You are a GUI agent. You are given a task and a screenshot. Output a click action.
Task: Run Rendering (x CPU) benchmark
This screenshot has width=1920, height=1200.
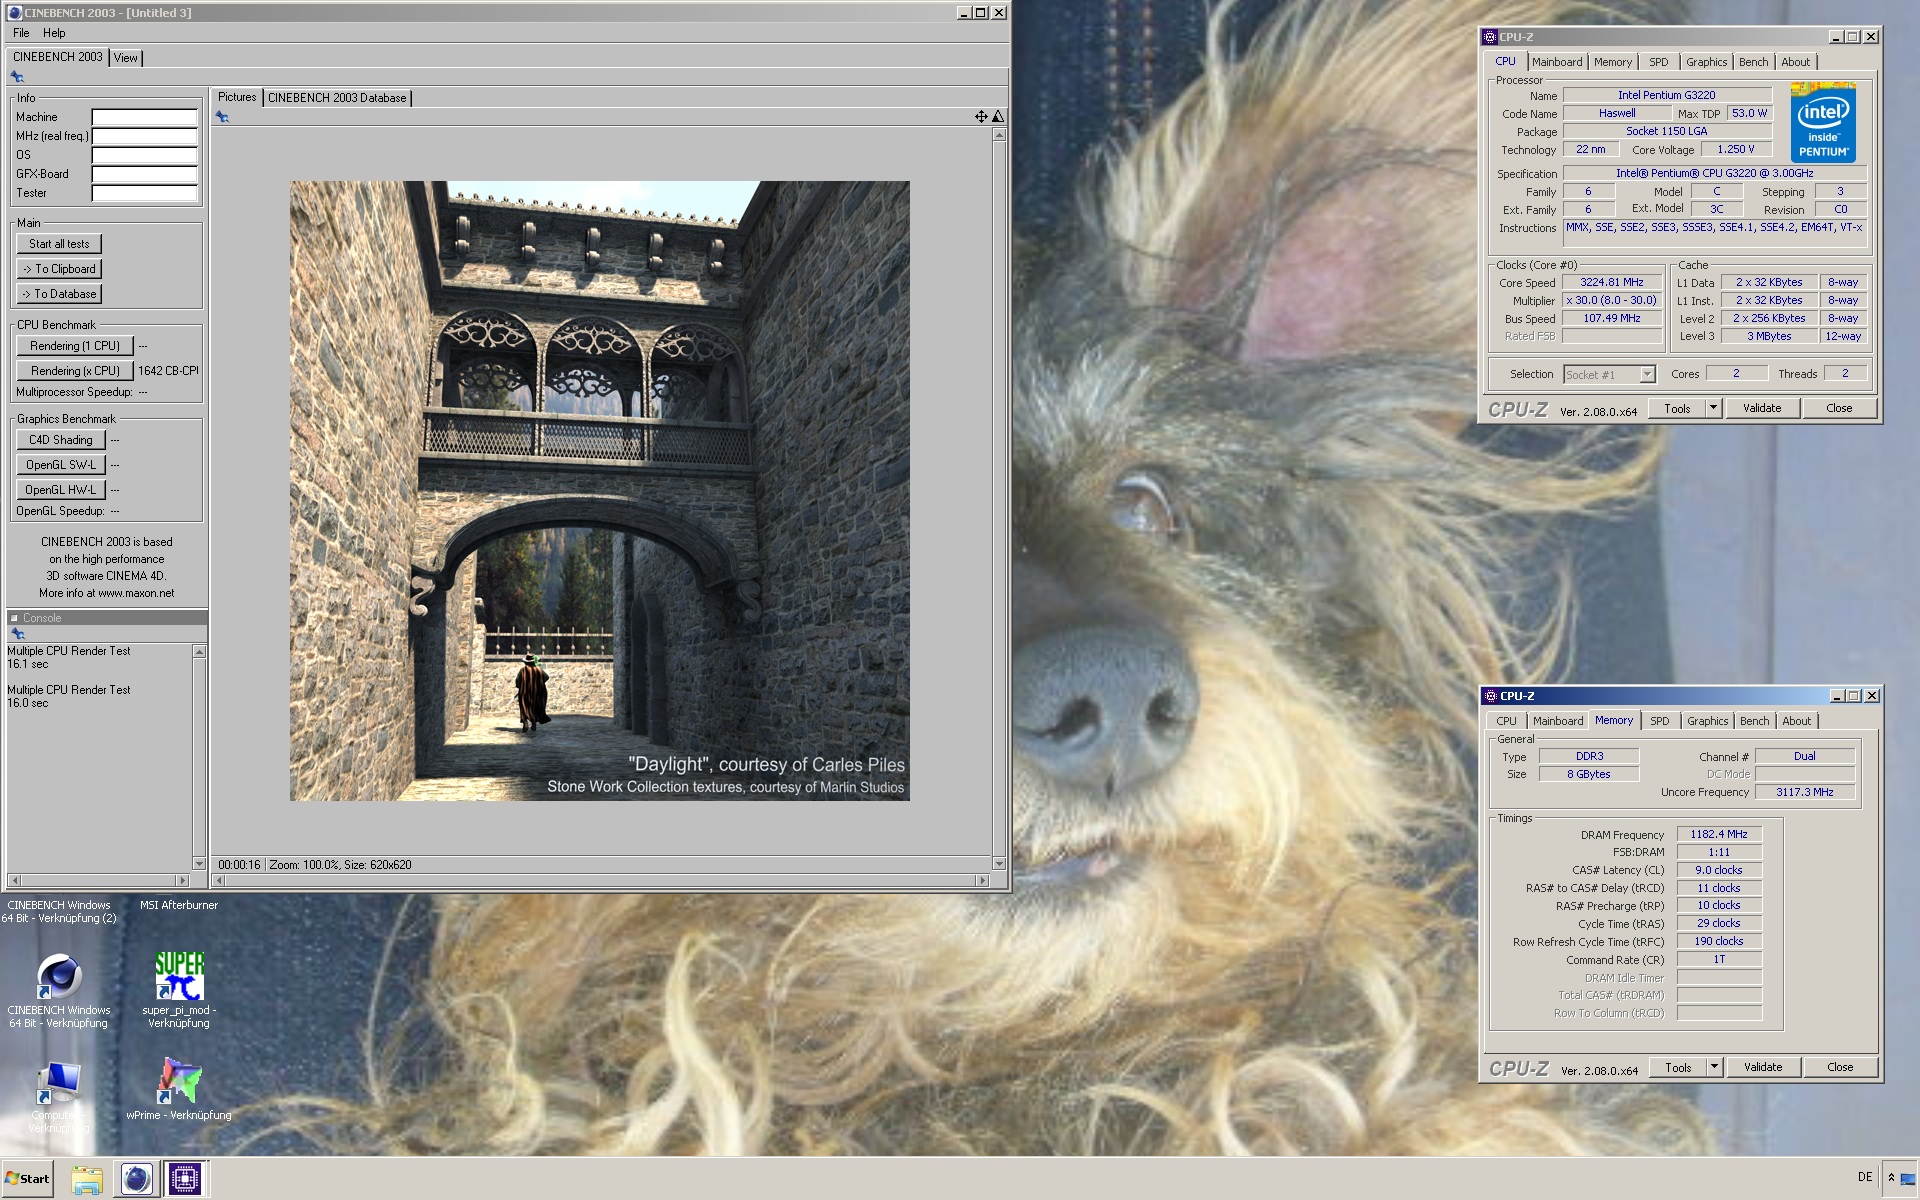(75, 371)
